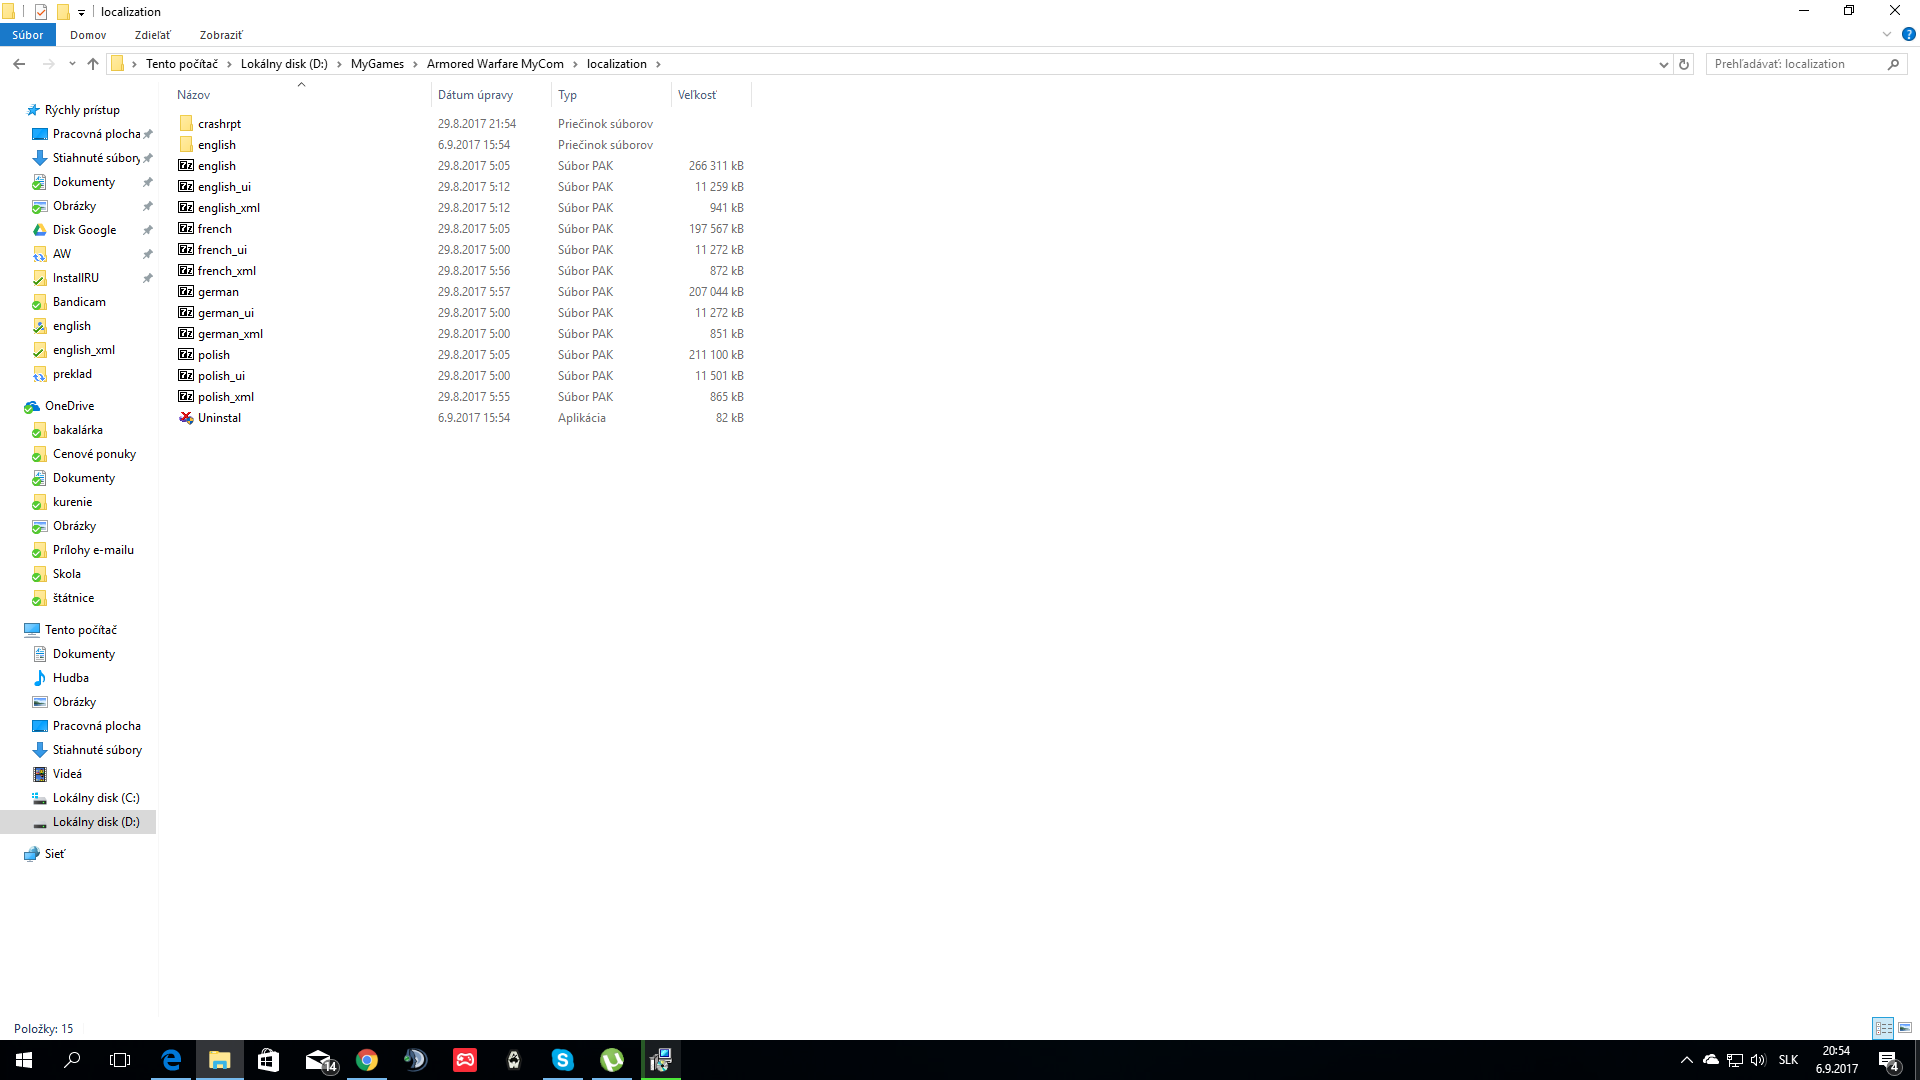Open the Action Center notifications icon

tap(1889, 1060)
